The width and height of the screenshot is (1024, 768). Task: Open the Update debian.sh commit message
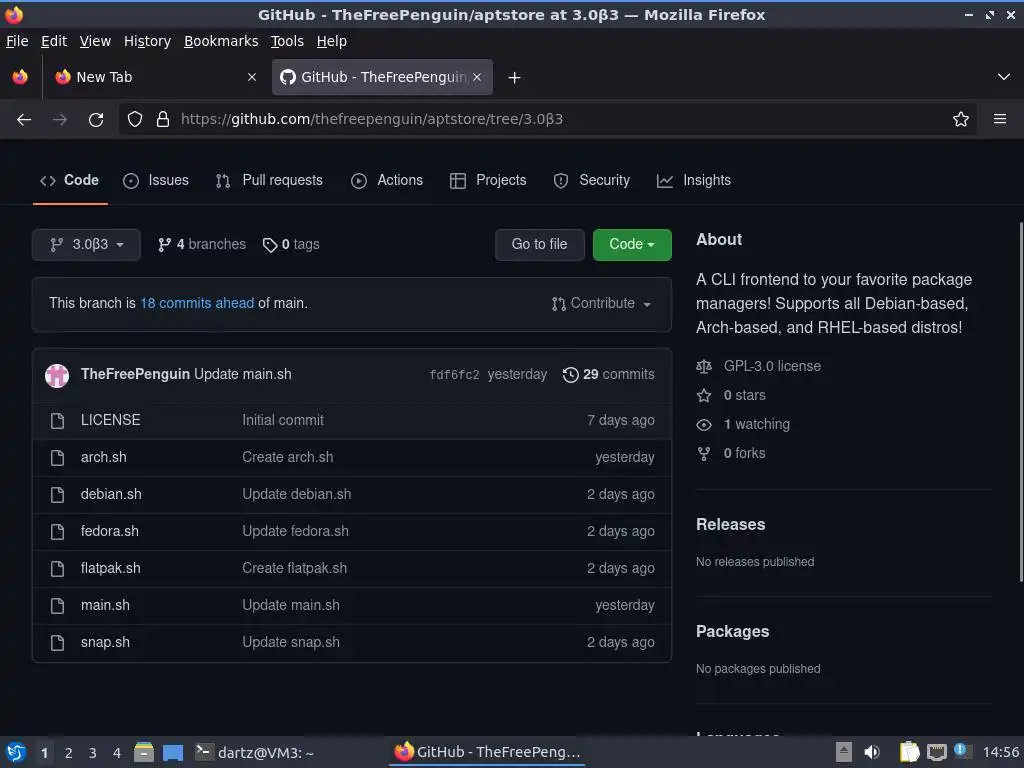click(x=296, y=494)
